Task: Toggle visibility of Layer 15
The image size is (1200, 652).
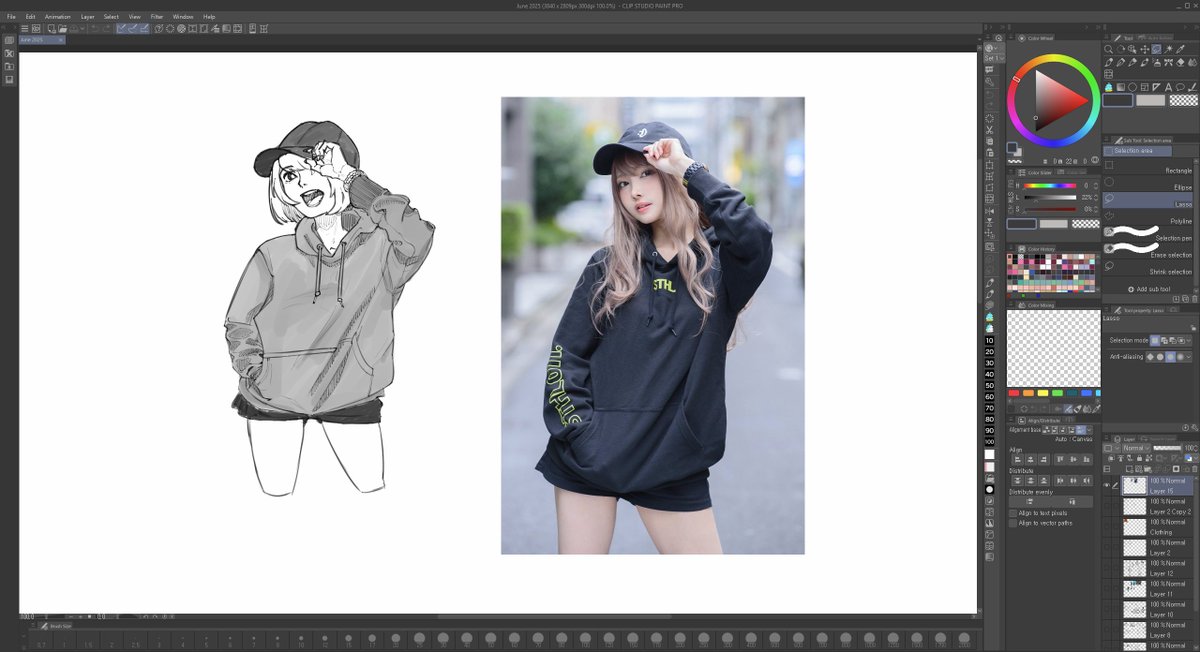Action: 1105,485
